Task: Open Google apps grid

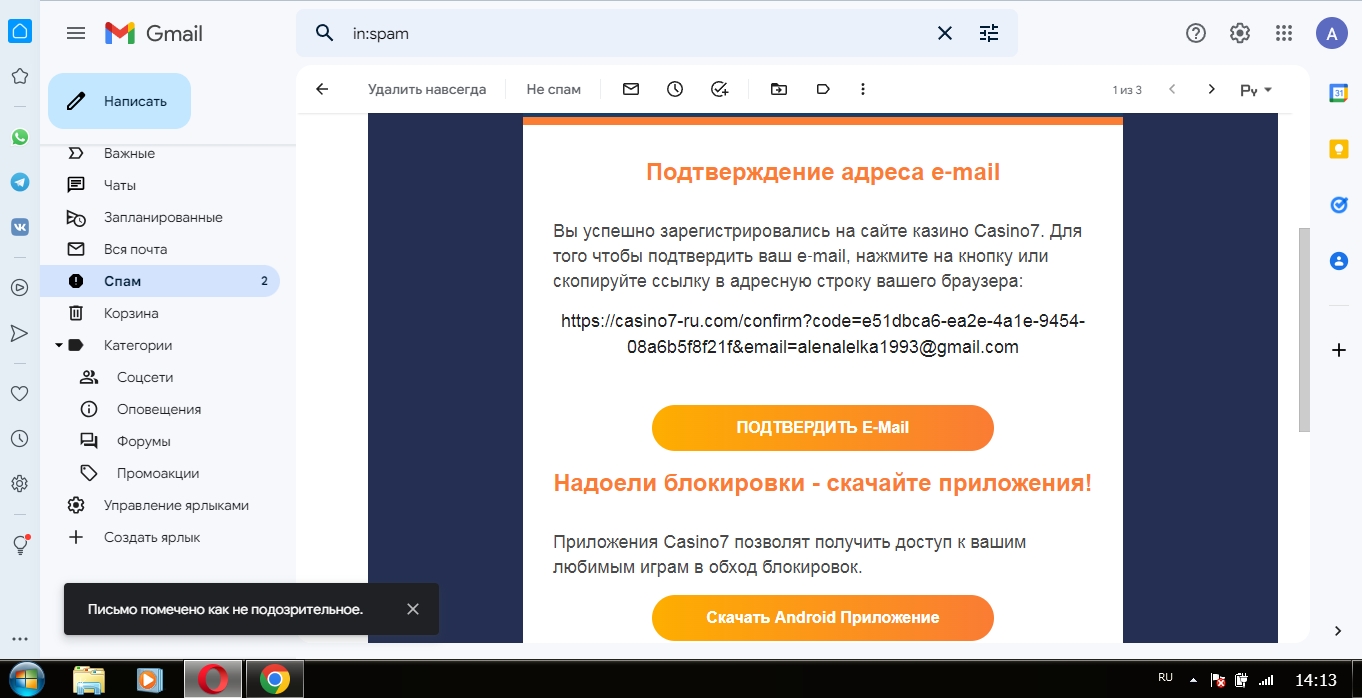Action: [x=1284, y=33]
